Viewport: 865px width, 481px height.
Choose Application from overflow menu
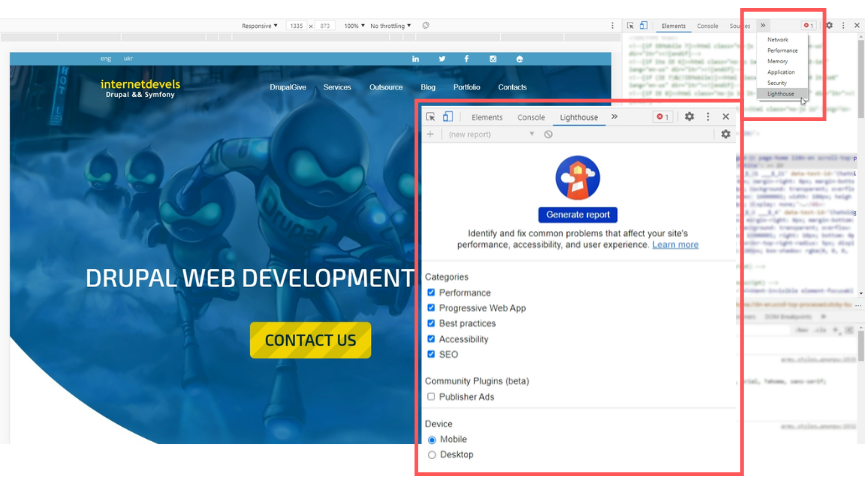[x=782, y=72]
